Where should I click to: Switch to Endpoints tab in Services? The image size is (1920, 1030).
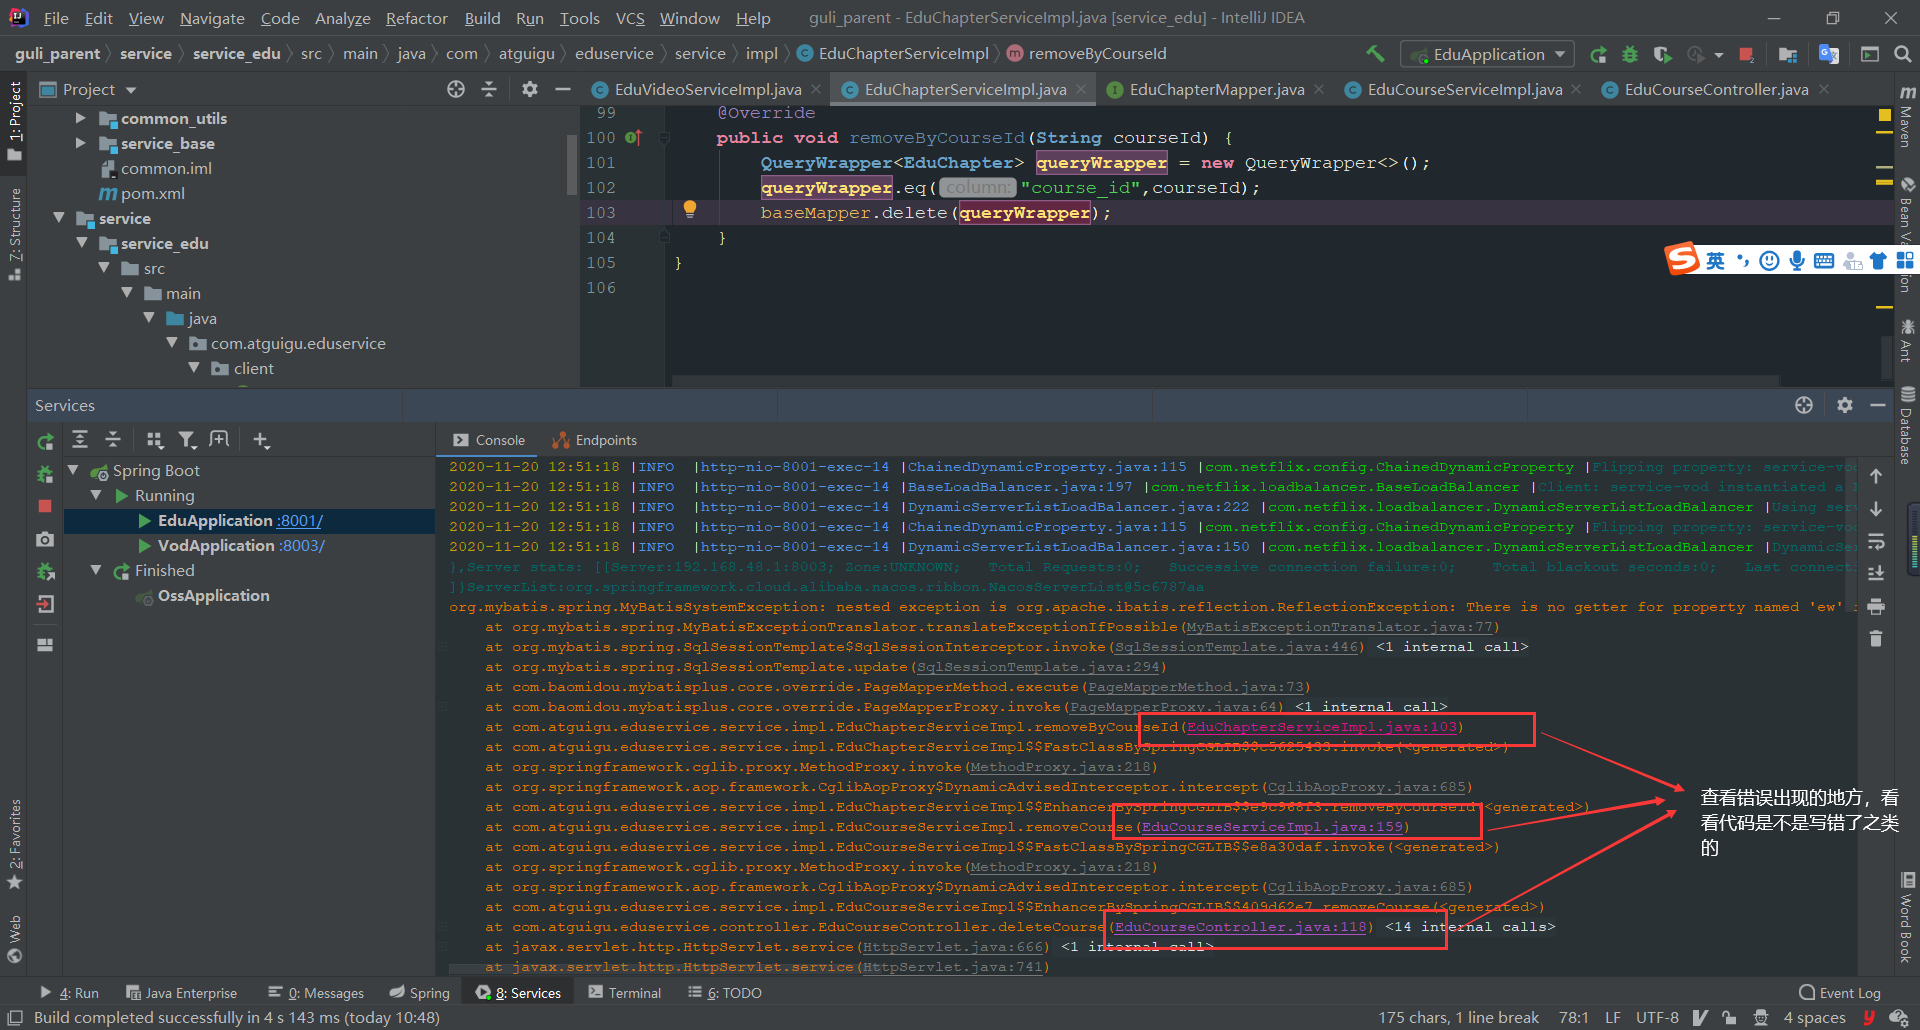coord(594,440)
